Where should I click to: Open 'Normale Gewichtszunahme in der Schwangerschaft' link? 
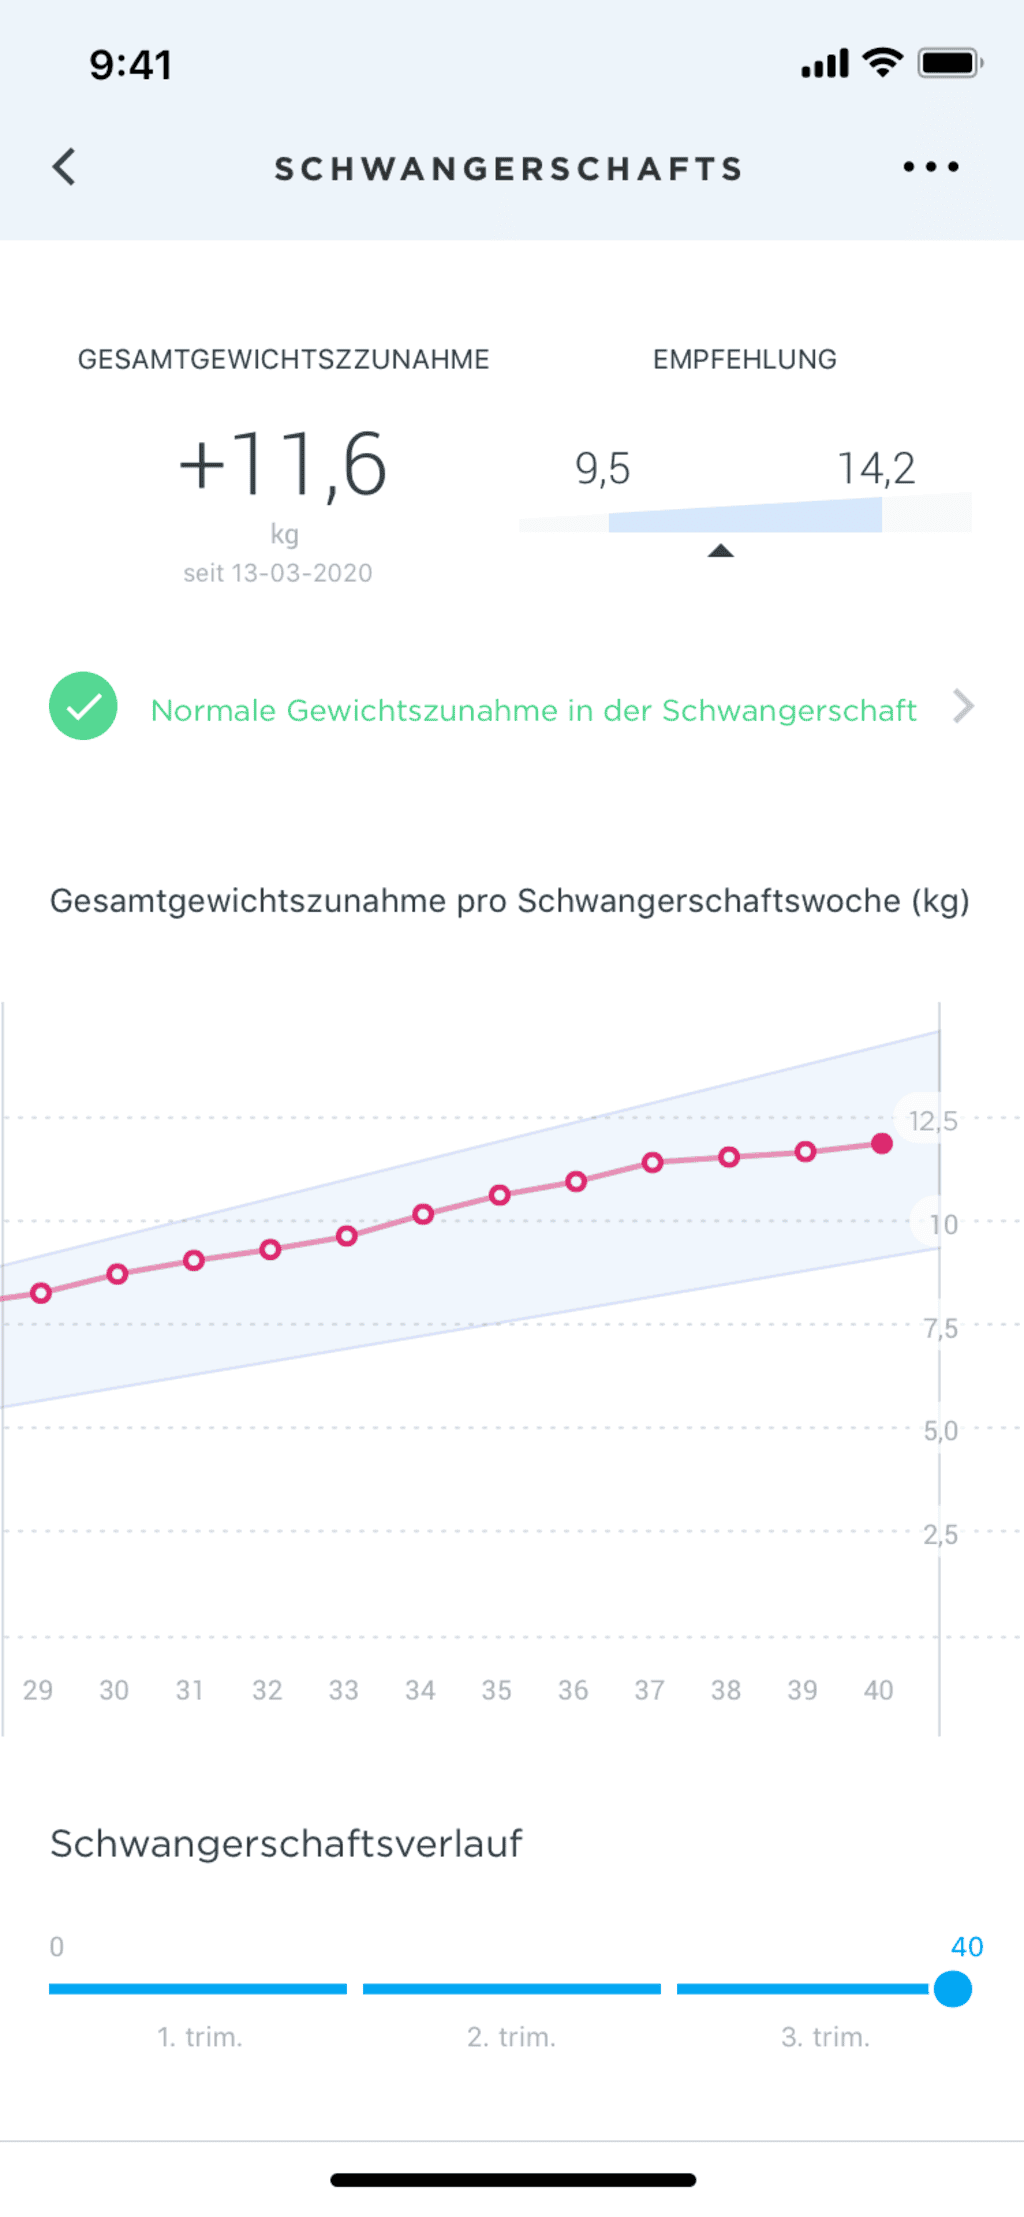(x=533, y=710)
